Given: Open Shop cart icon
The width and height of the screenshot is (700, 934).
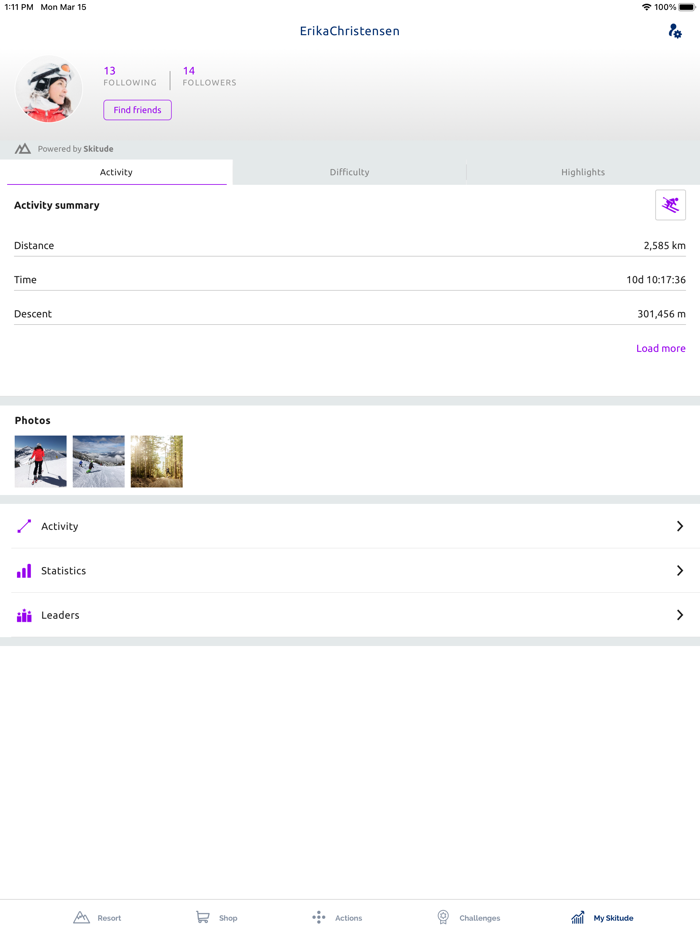Looking at the screenshot, I should click(203, 917).
